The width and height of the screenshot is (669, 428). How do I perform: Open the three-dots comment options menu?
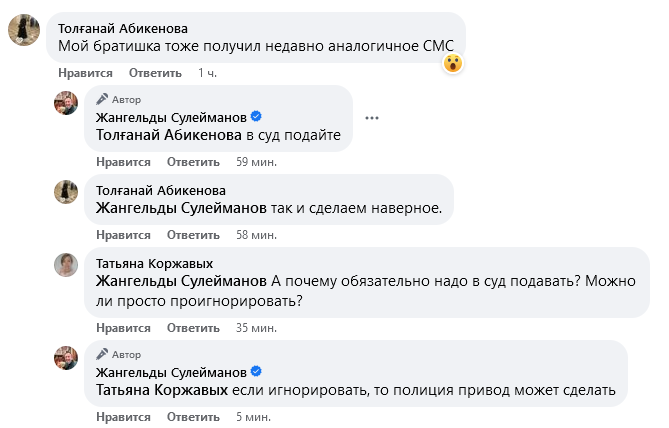click(x=372, y=118)
